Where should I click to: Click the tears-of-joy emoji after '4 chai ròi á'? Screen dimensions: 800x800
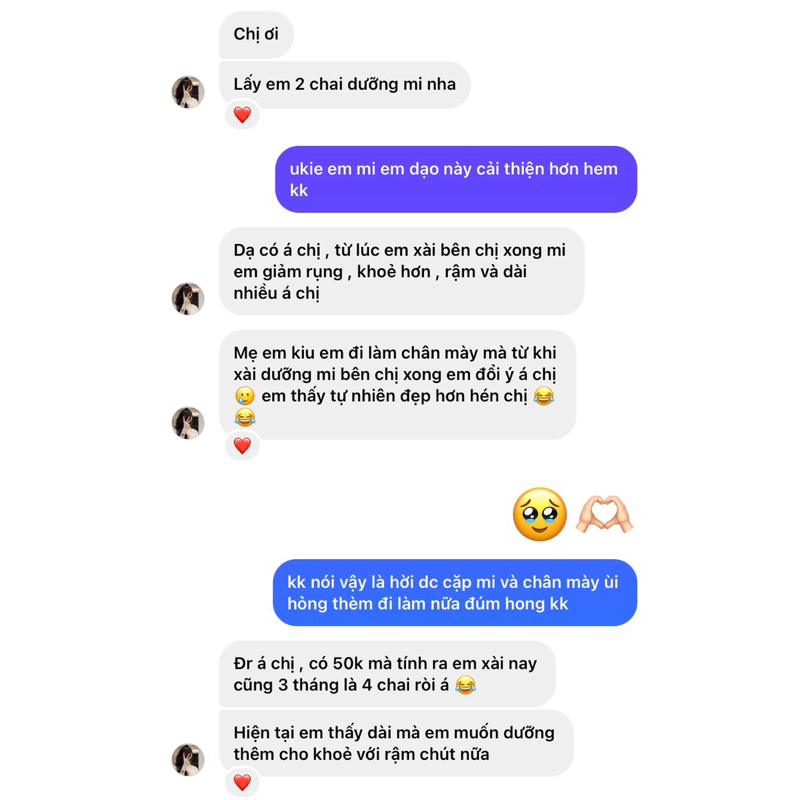tap(465, 685)
